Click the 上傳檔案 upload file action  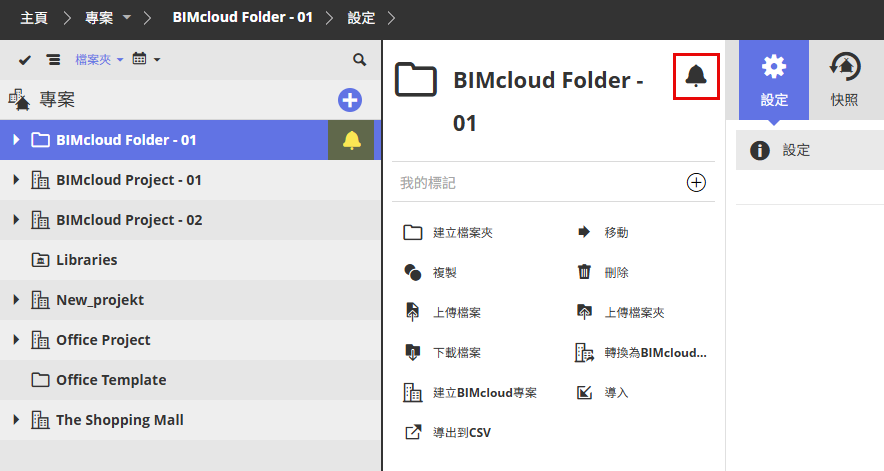coord(443,312)
